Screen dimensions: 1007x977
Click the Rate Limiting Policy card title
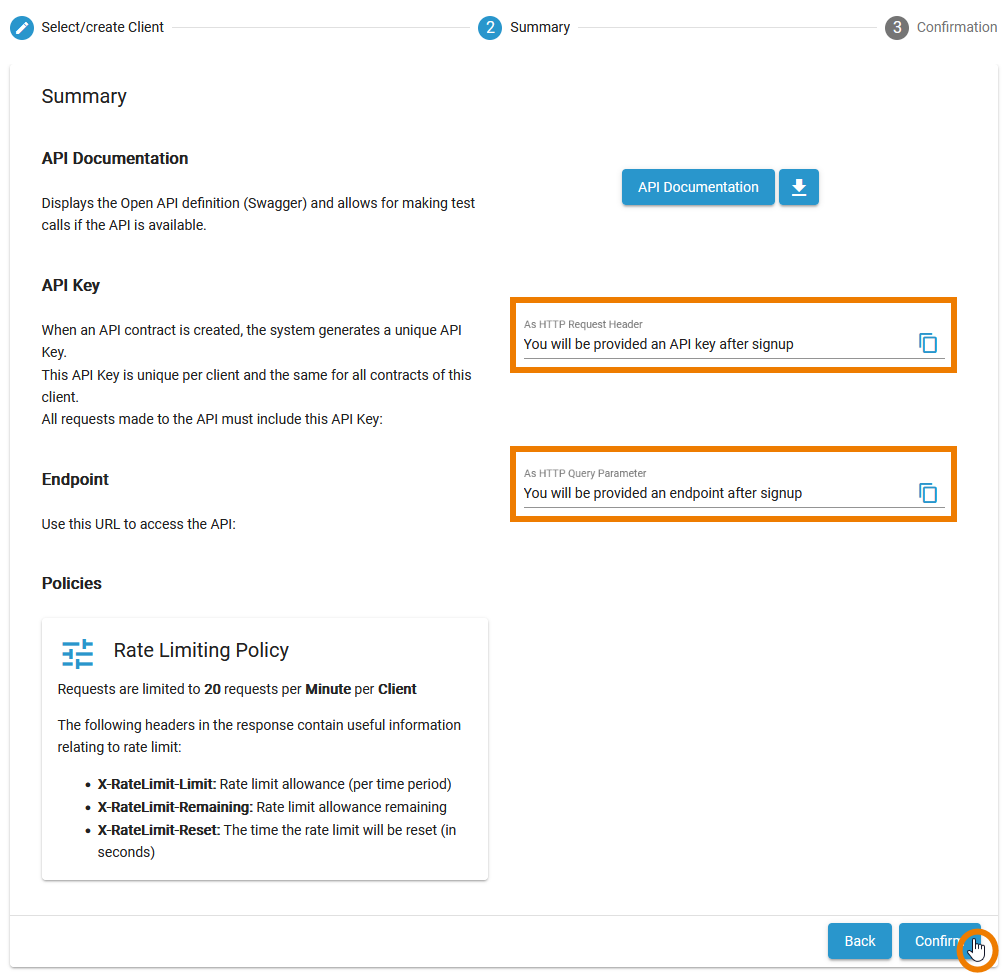(x=201, y=651)
